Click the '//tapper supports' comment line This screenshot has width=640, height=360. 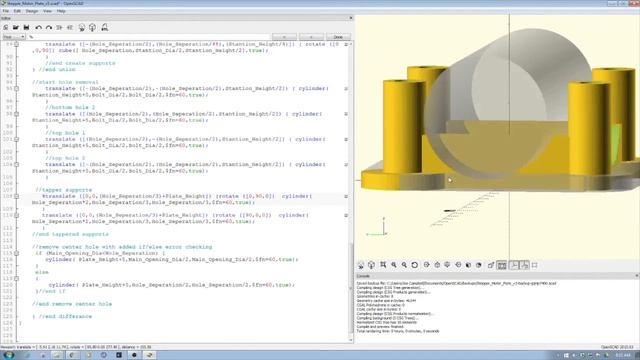click(x=64, y=190)
